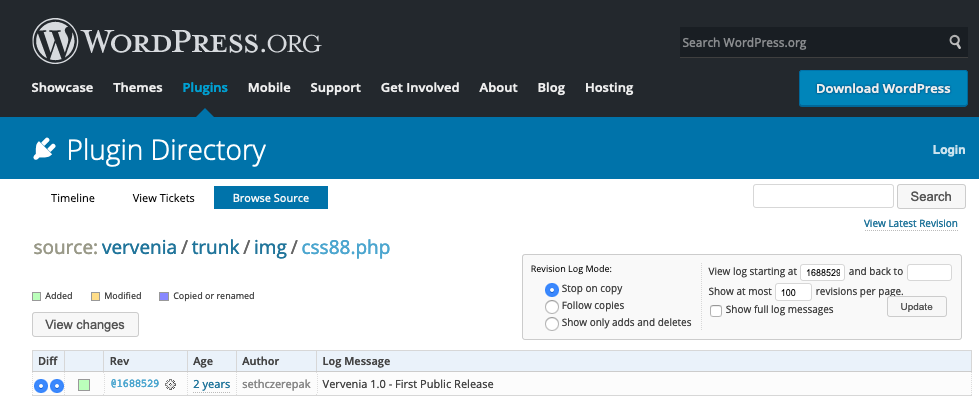Open the Plugins menu item
Image resolution: width=979 pixels, height=408 pixels.
205,87
